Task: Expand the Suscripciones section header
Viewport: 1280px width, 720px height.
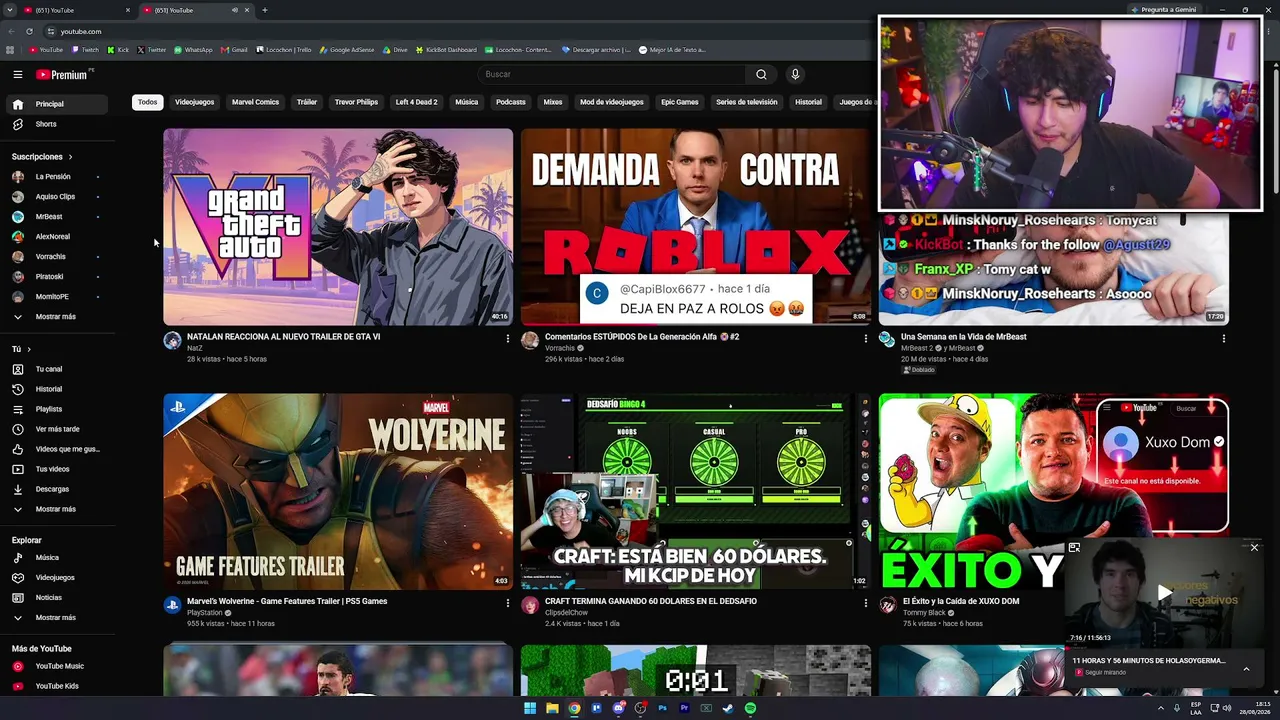Action: point(42,157)
